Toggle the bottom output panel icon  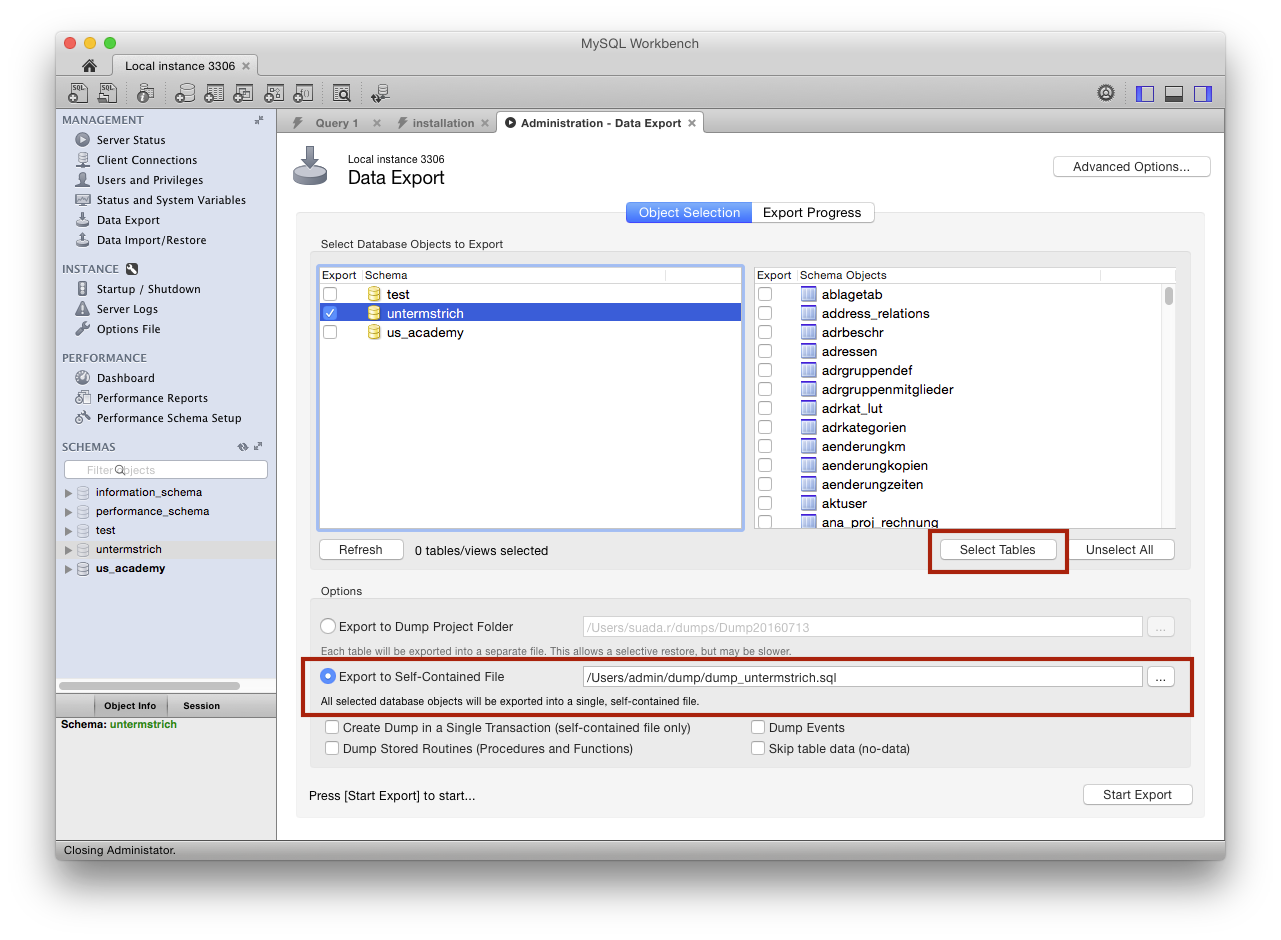pos(1174,94)
